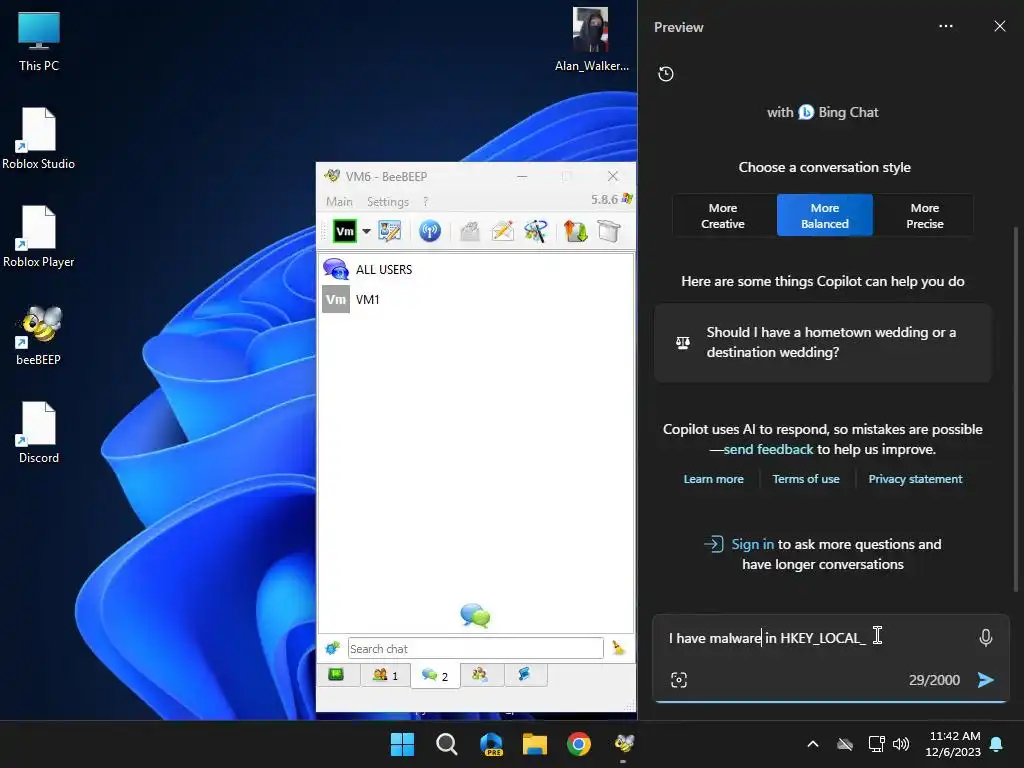The image size is (1024, 768).
Task: Open the Privacy statement link
Action: (x=915, y=479)
